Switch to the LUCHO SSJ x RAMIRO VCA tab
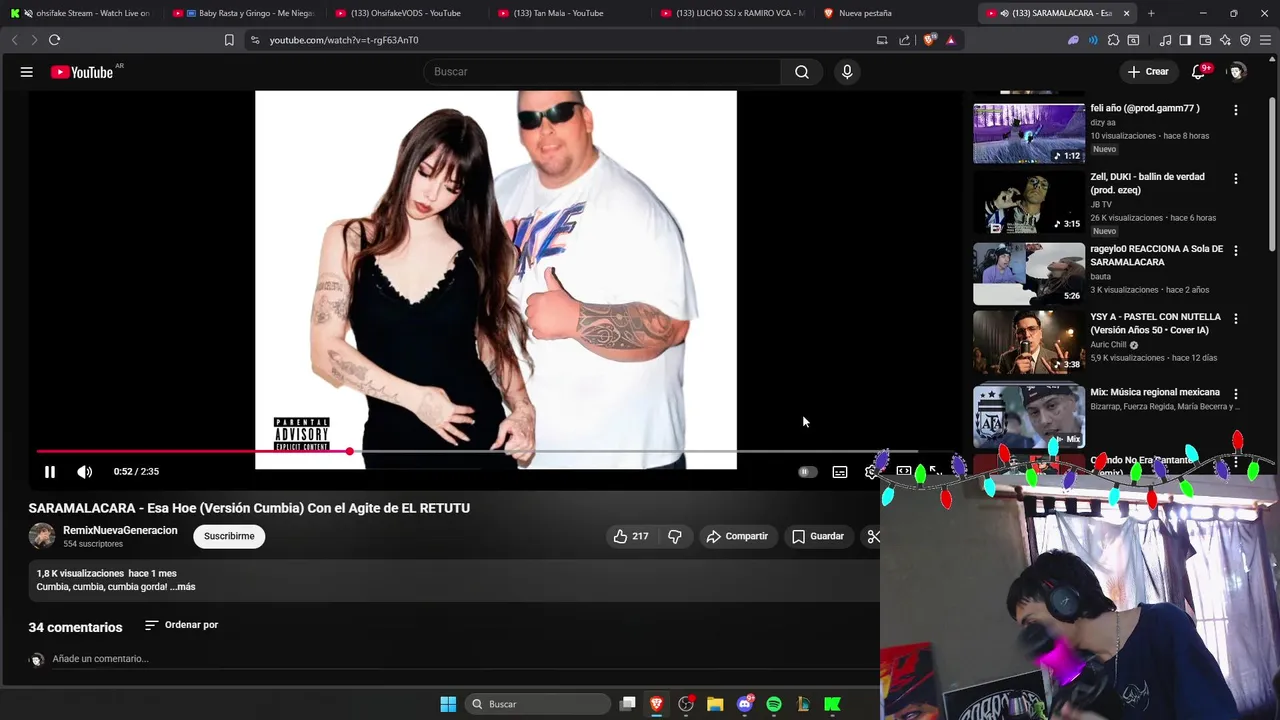Image resolution: width=1280 pixels, height=720 pixels. (732, 13)
